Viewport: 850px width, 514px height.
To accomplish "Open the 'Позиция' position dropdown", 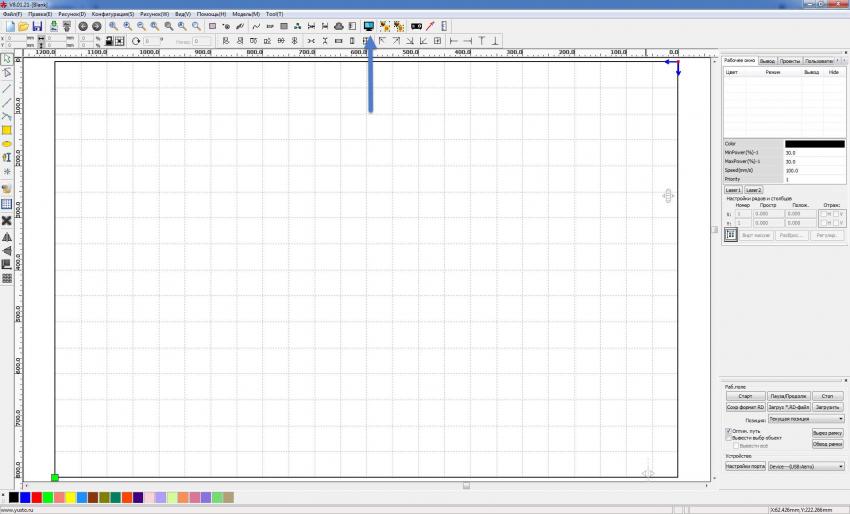I will (x=806, y=420).
